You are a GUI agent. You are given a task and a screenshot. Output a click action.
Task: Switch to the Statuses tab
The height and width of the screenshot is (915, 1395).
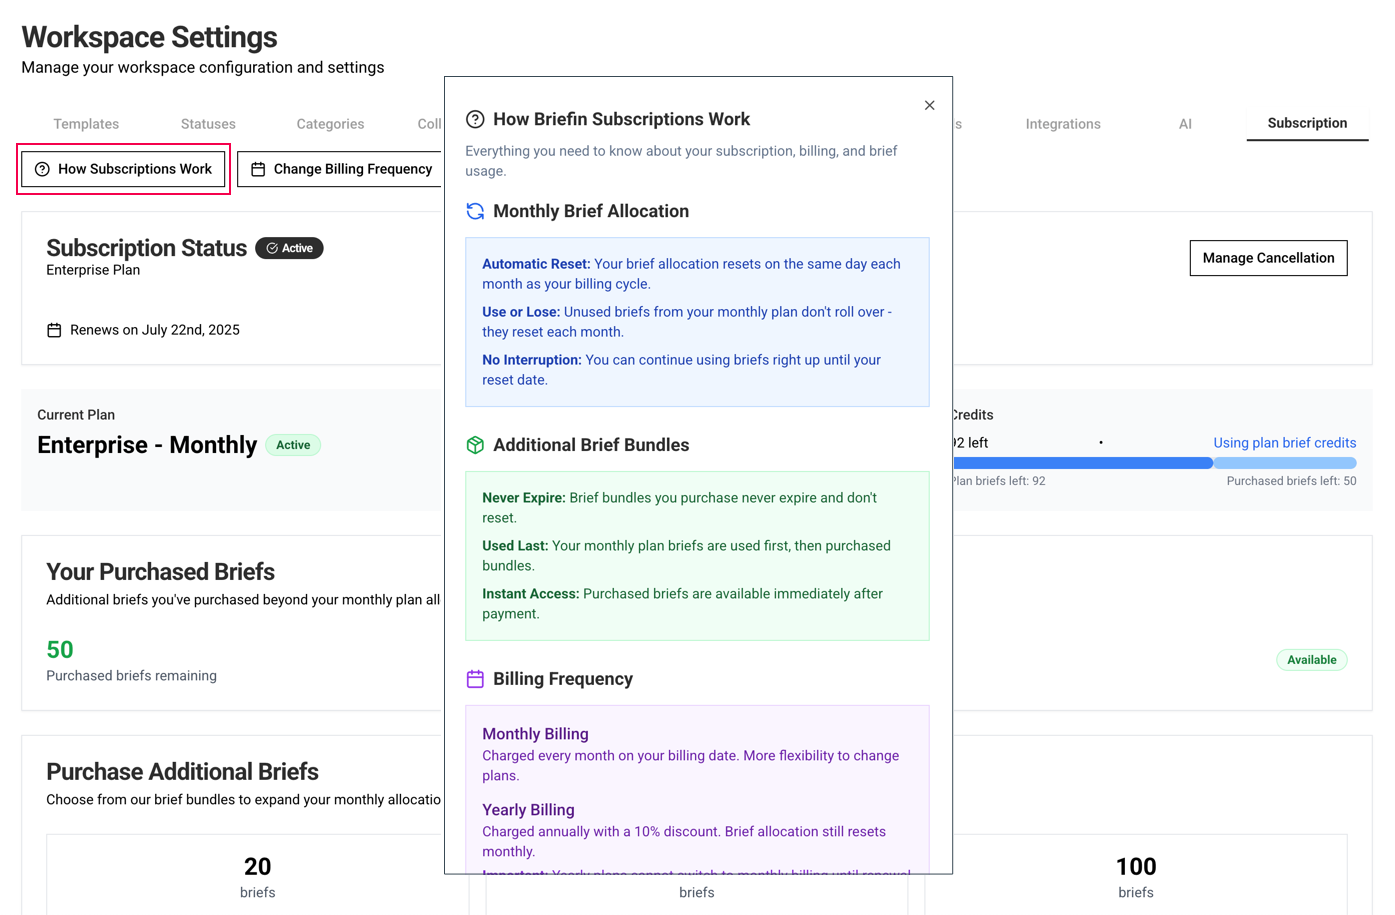point(208,124)
